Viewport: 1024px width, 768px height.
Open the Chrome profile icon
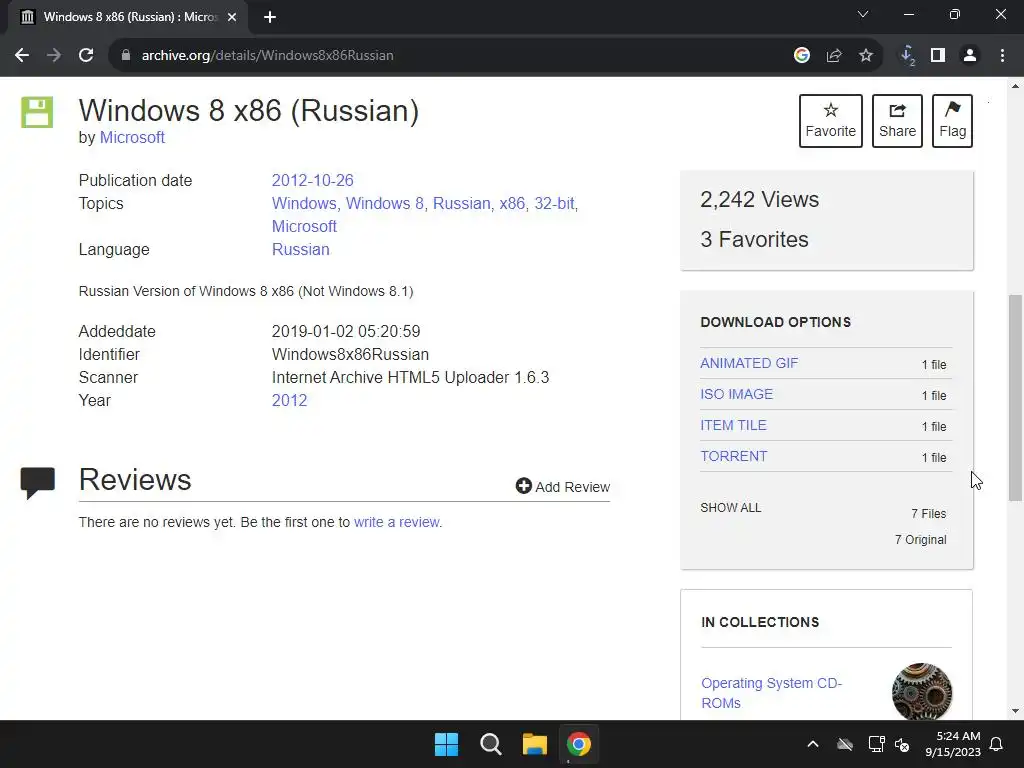tap(970, 56)
